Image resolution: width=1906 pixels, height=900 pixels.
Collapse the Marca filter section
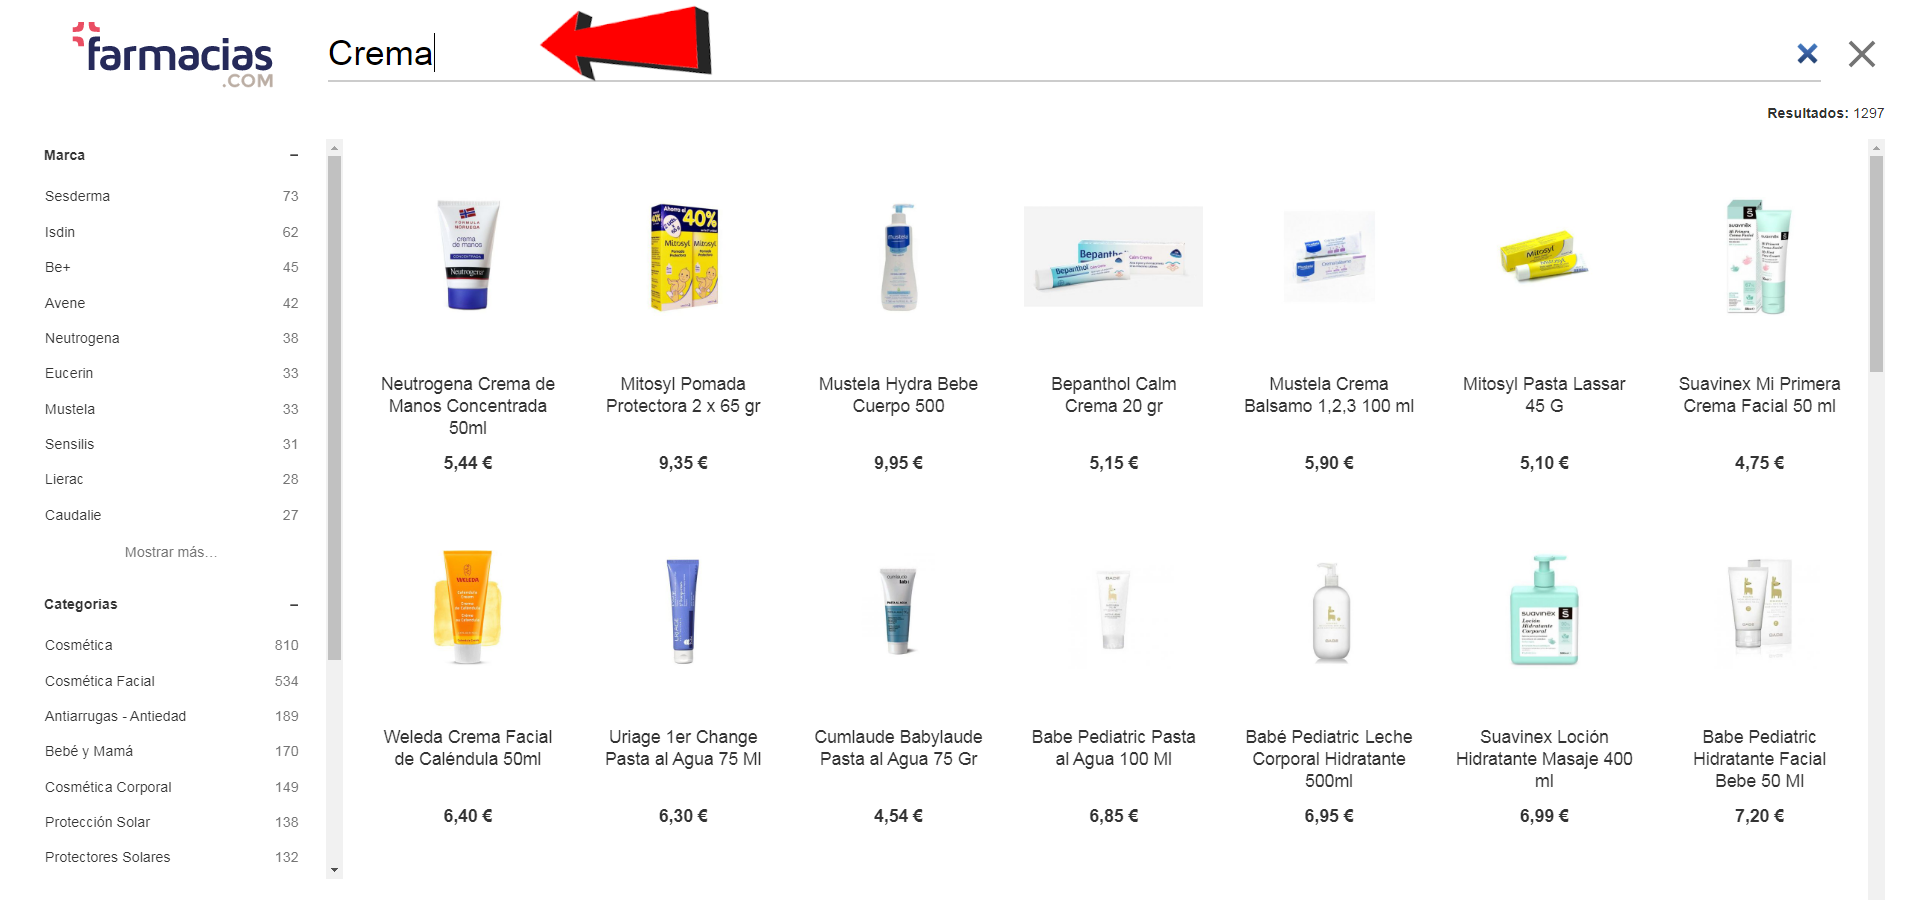pos(294,156)
